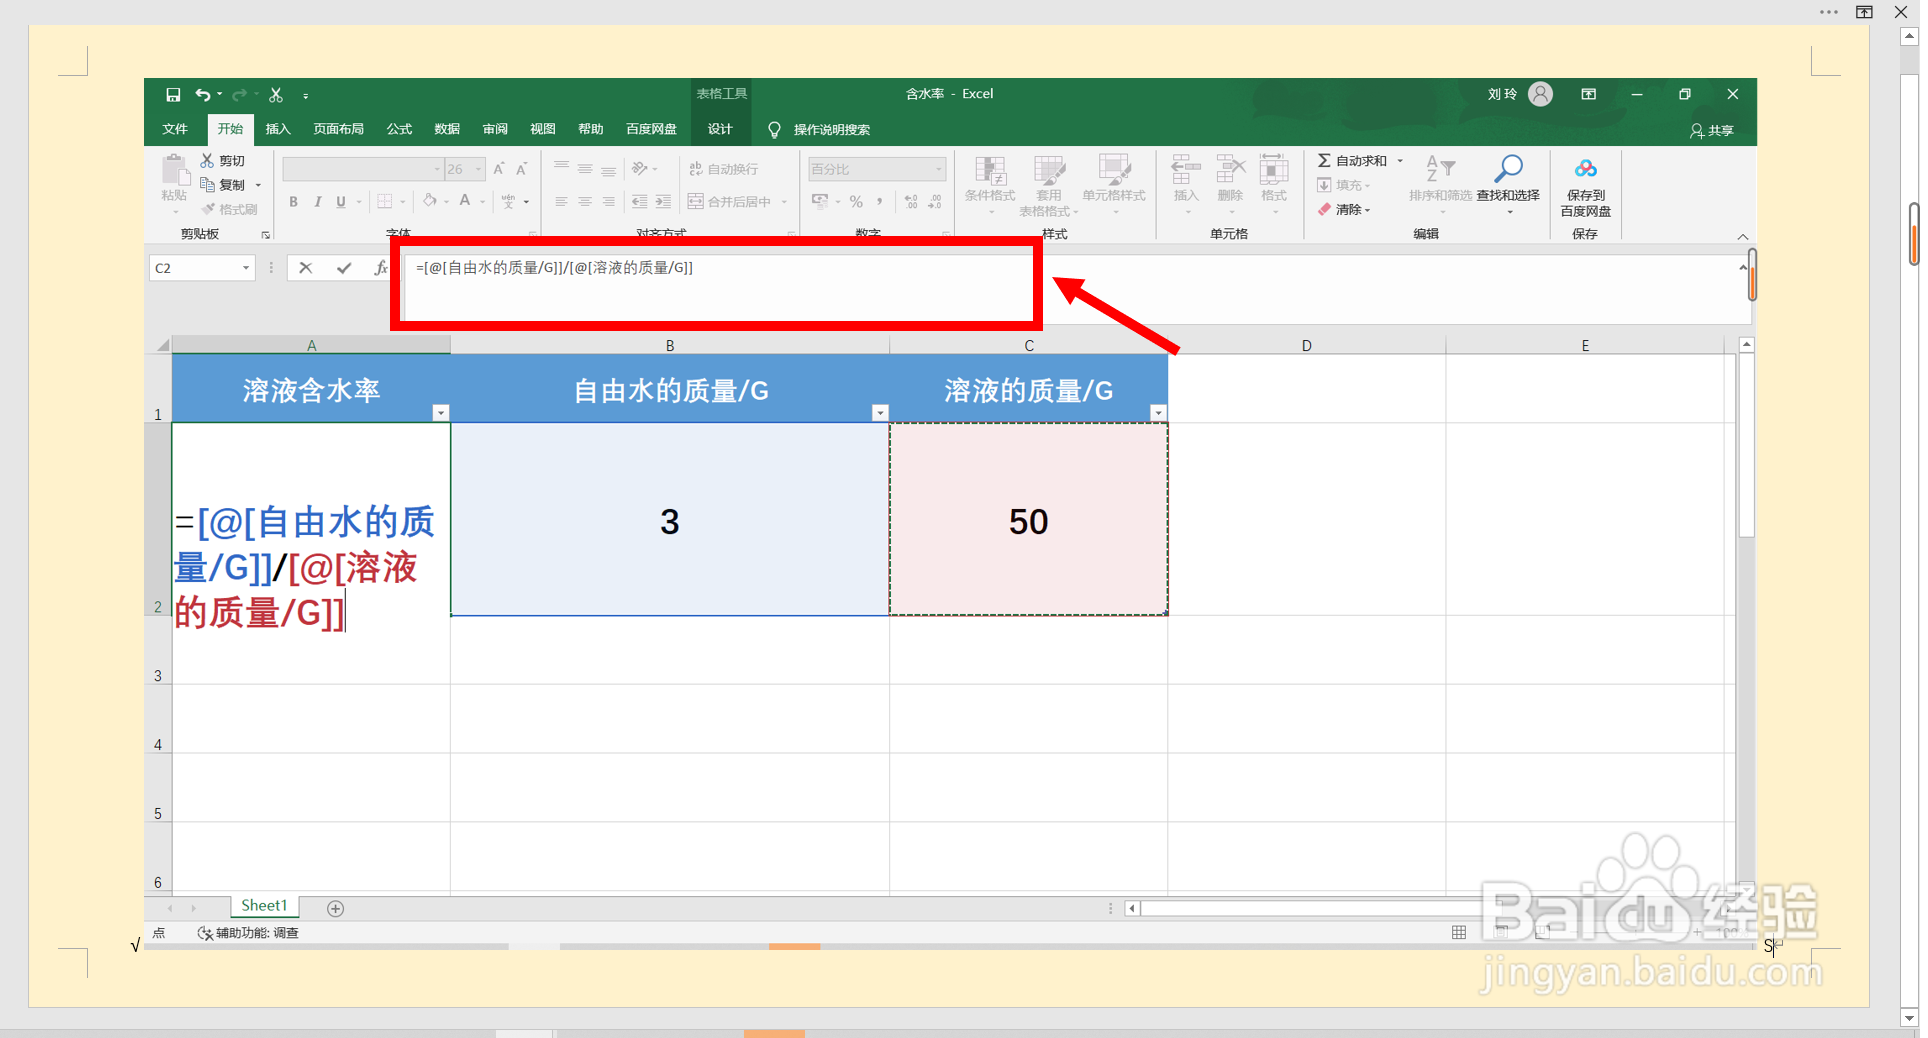
Task: Open the 插入 ribbon tab
Action: pyautogui.click(x=277, y=129)
